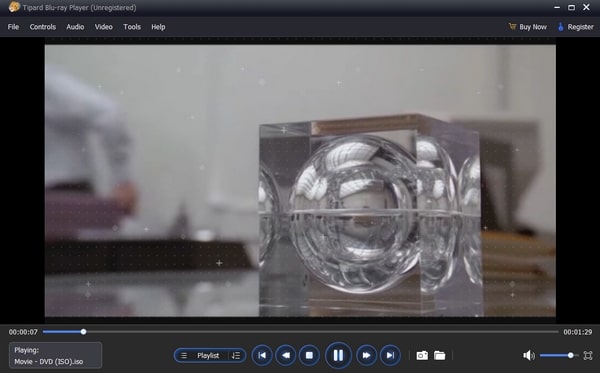This screenshot has width=600, height=373.
Task: Close the Tipard player window
Action: 586,7
